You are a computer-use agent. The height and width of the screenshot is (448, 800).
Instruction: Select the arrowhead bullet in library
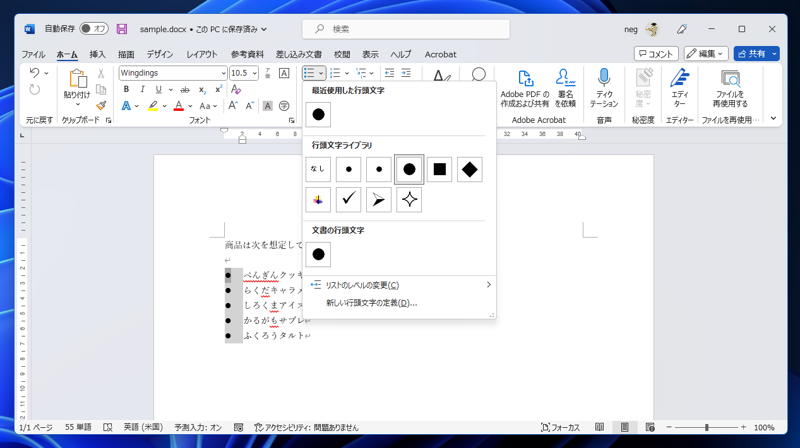pos(379,200)
